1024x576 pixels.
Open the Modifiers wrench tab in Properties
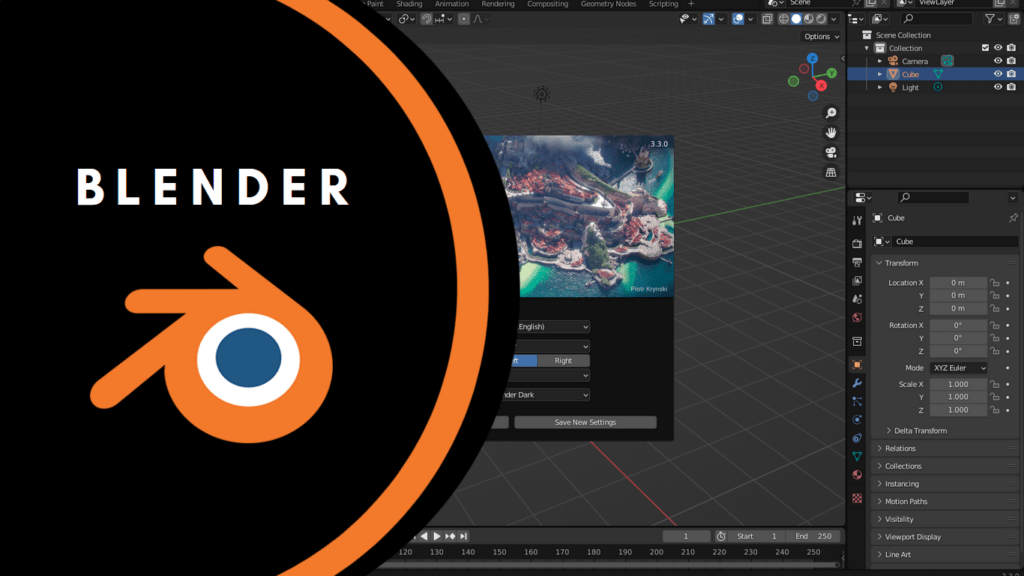click(x=857, y=383)
